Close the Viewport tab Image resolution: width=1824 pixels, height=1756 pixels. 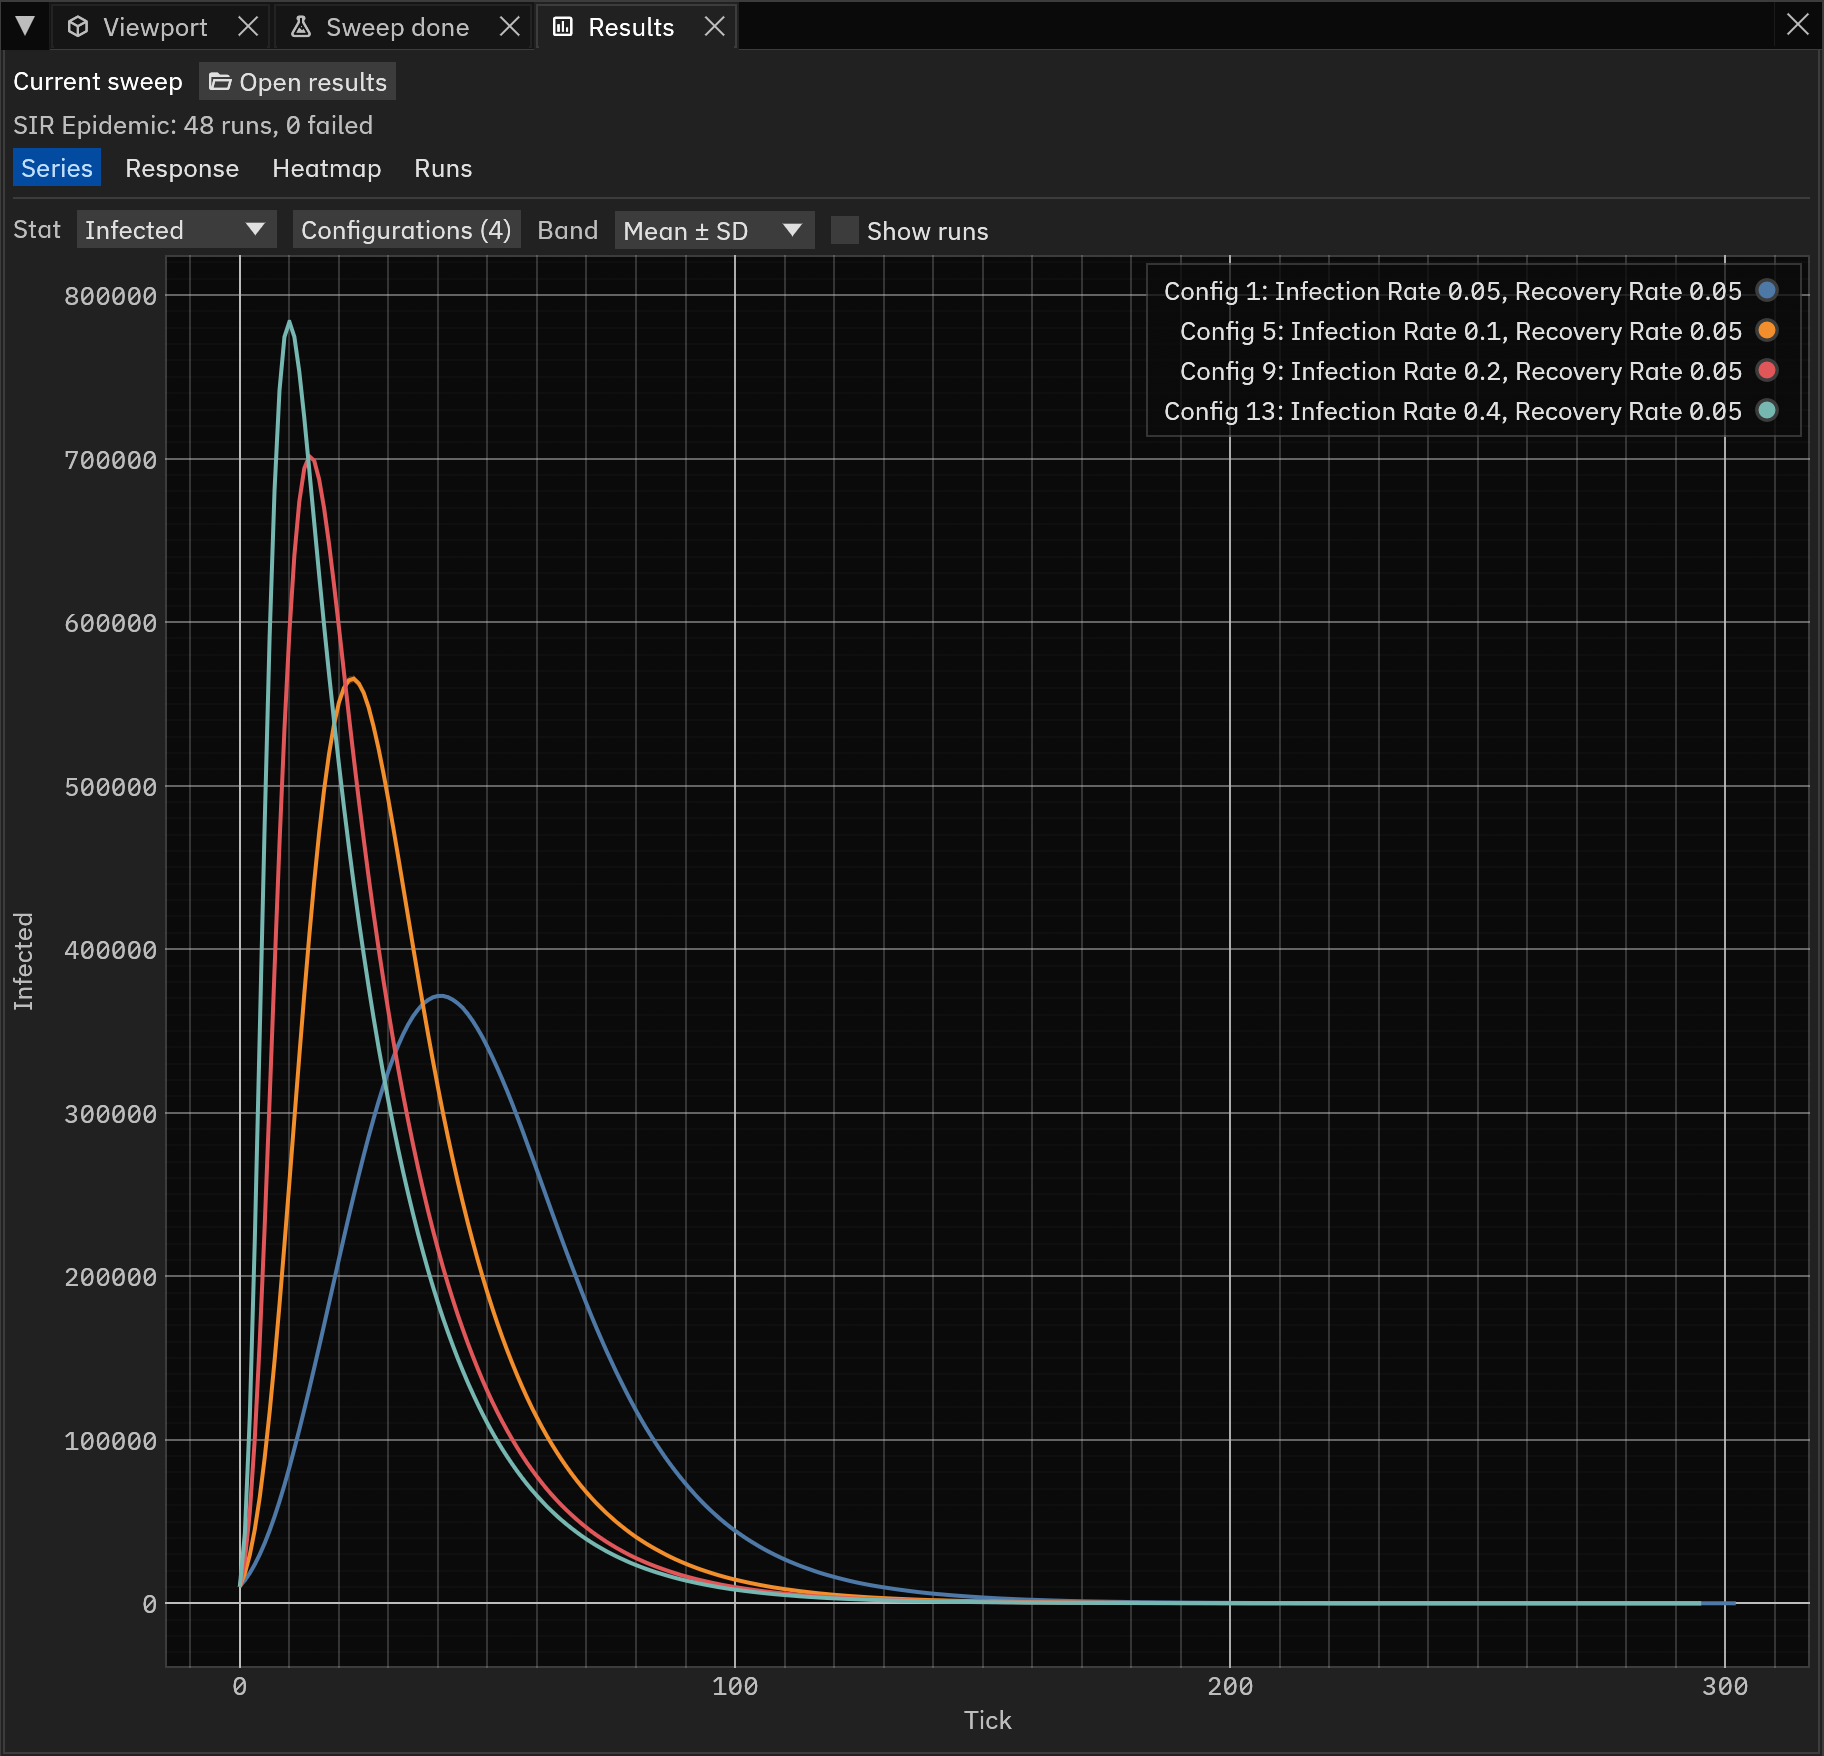[248, 27]
